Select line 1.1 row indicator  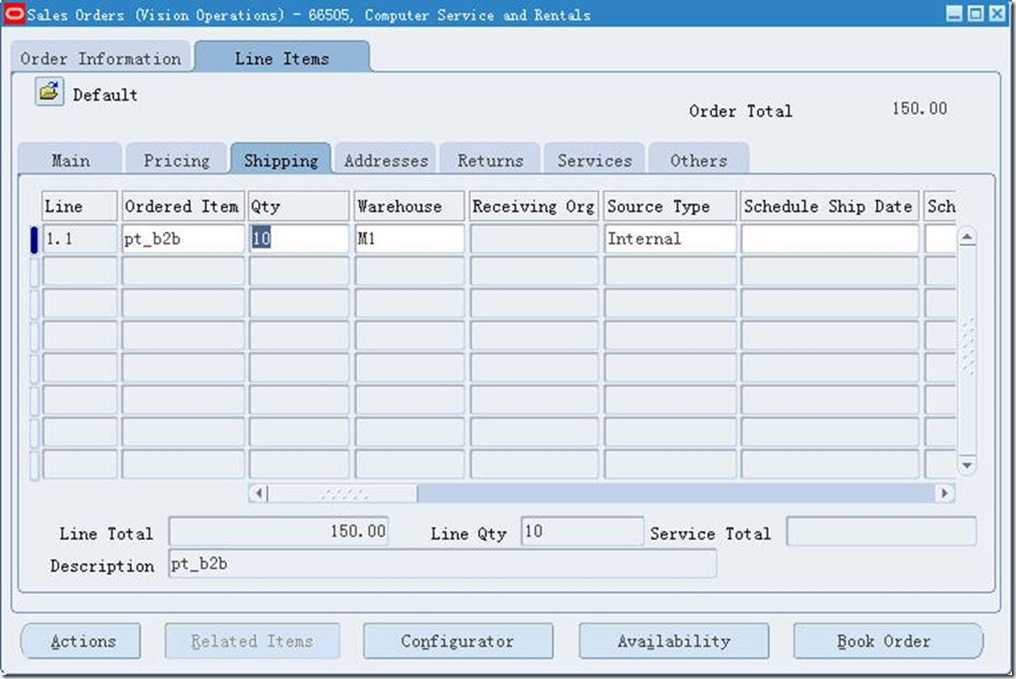click(x=34, y=239)
